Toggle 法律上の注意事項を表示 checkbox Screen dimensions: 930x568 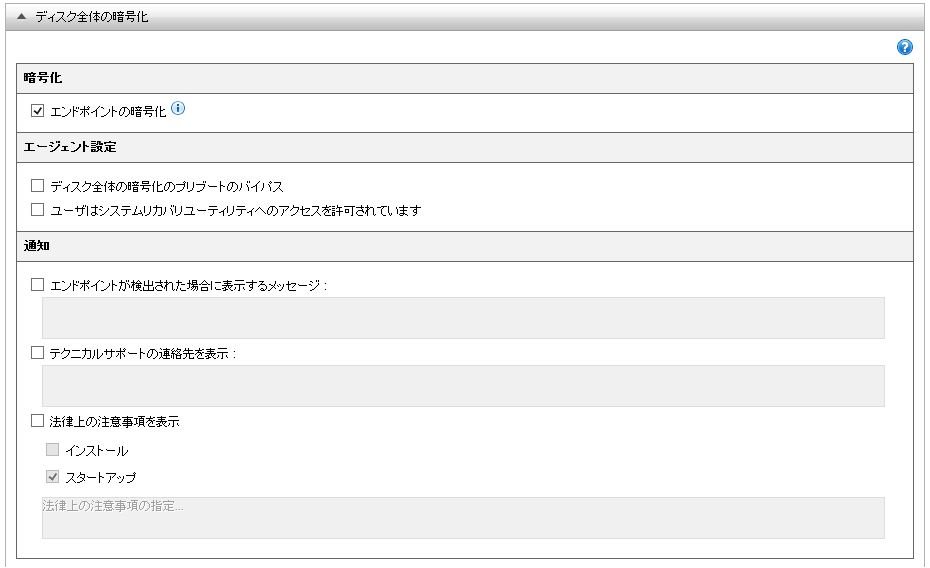click(x=38, y=421)
